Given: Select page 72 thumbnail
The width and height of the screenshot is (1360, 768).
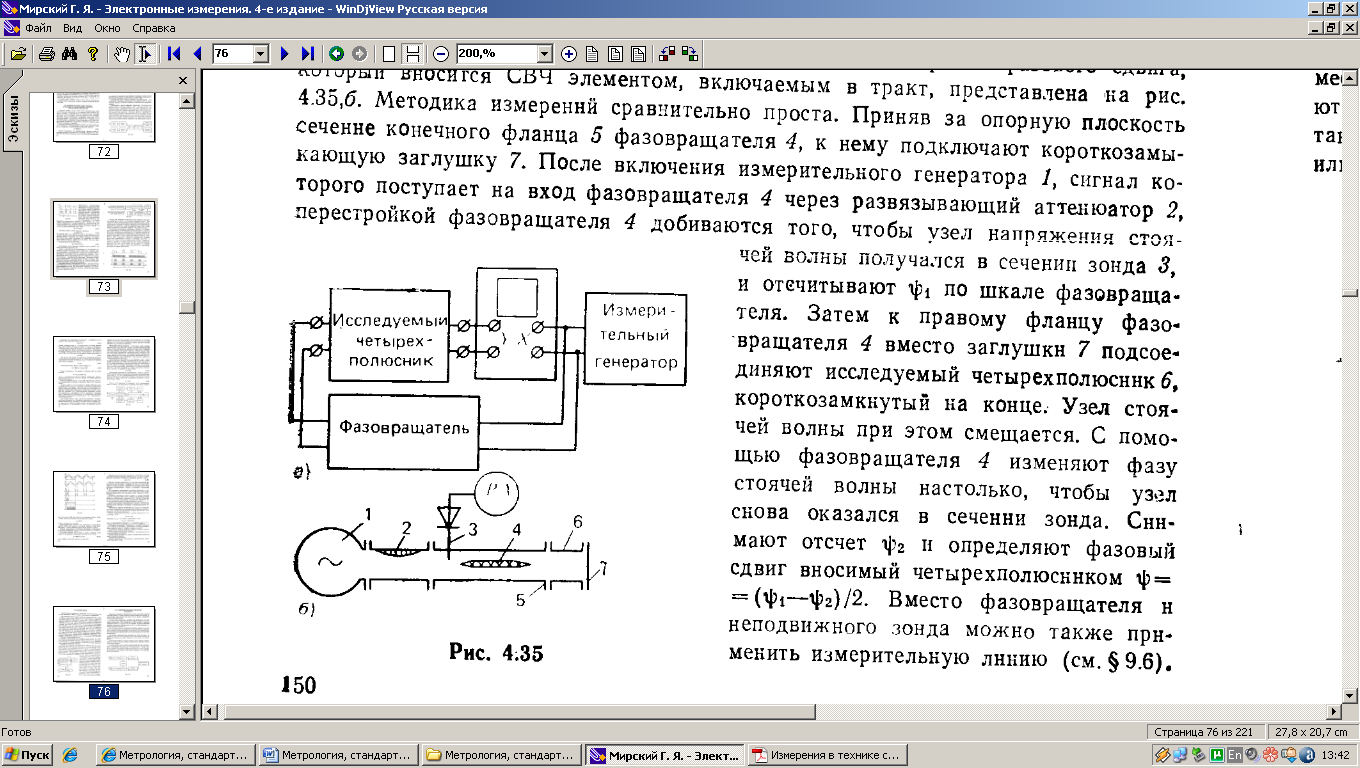Looking at the screenshot, I should coord(103,115).
